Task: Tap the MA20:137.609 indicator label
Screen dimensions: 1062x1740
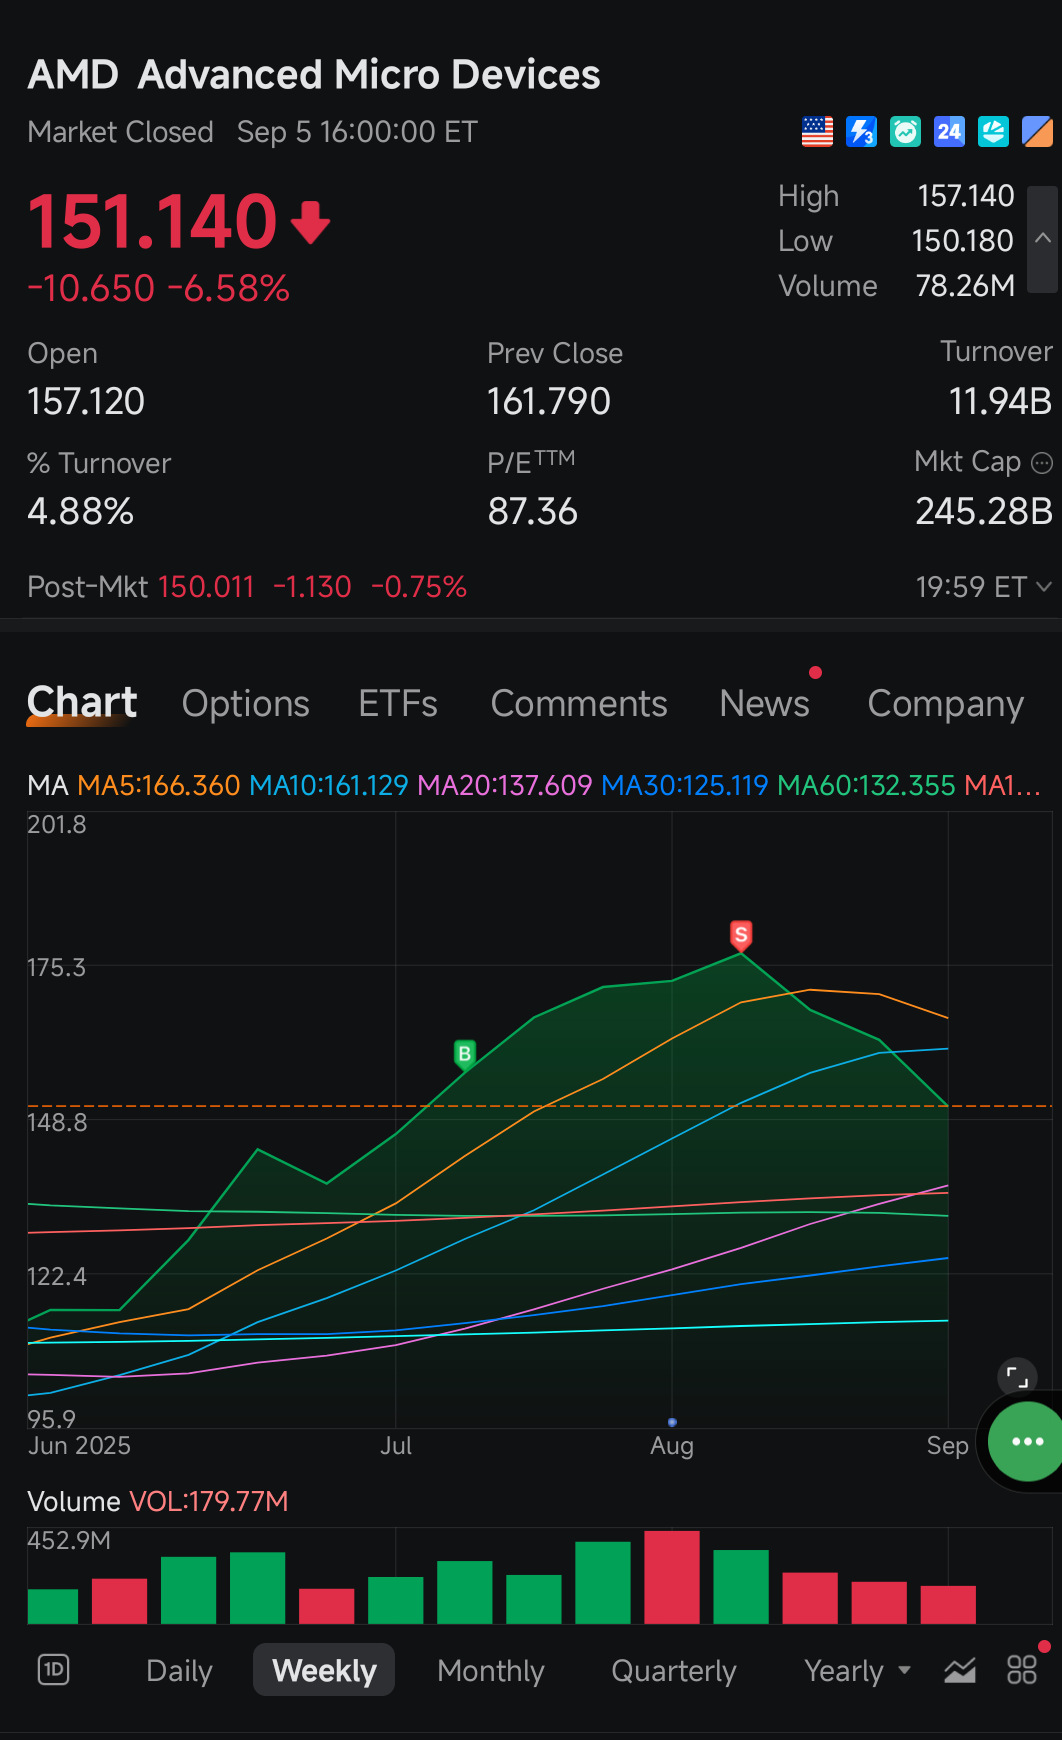Action: coord(505,786)
